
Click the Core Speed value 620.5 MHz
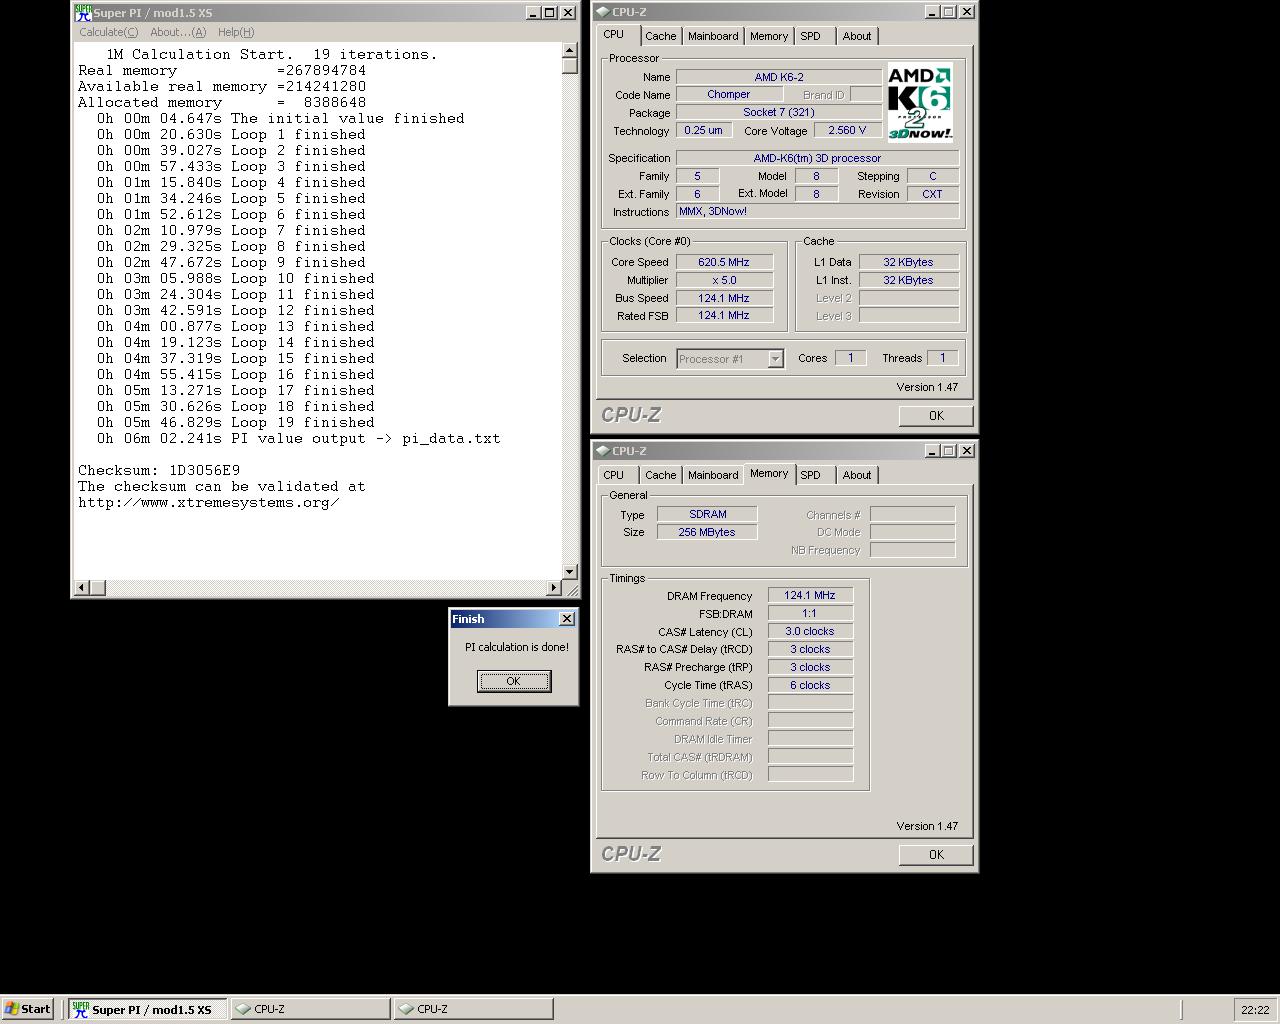coord(724,262)
